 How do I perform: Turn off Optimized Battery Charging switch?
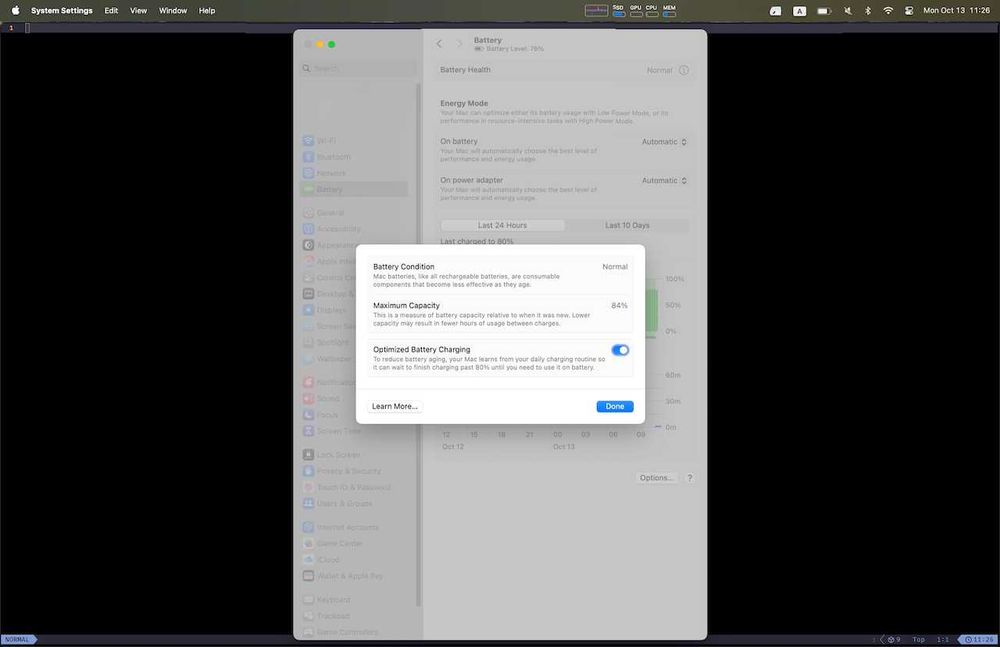620,350
